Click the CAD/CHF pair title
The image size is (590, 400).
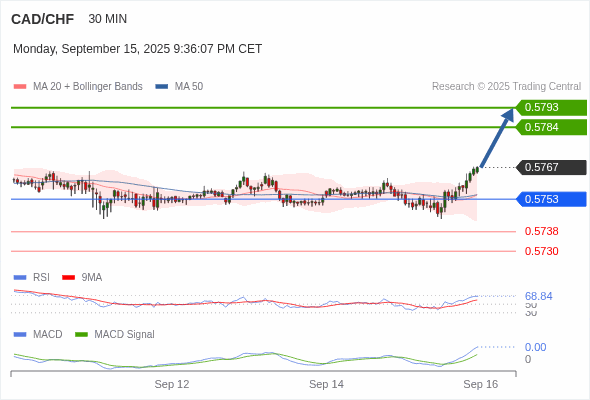pyautogui.click(x=43, y=19)
